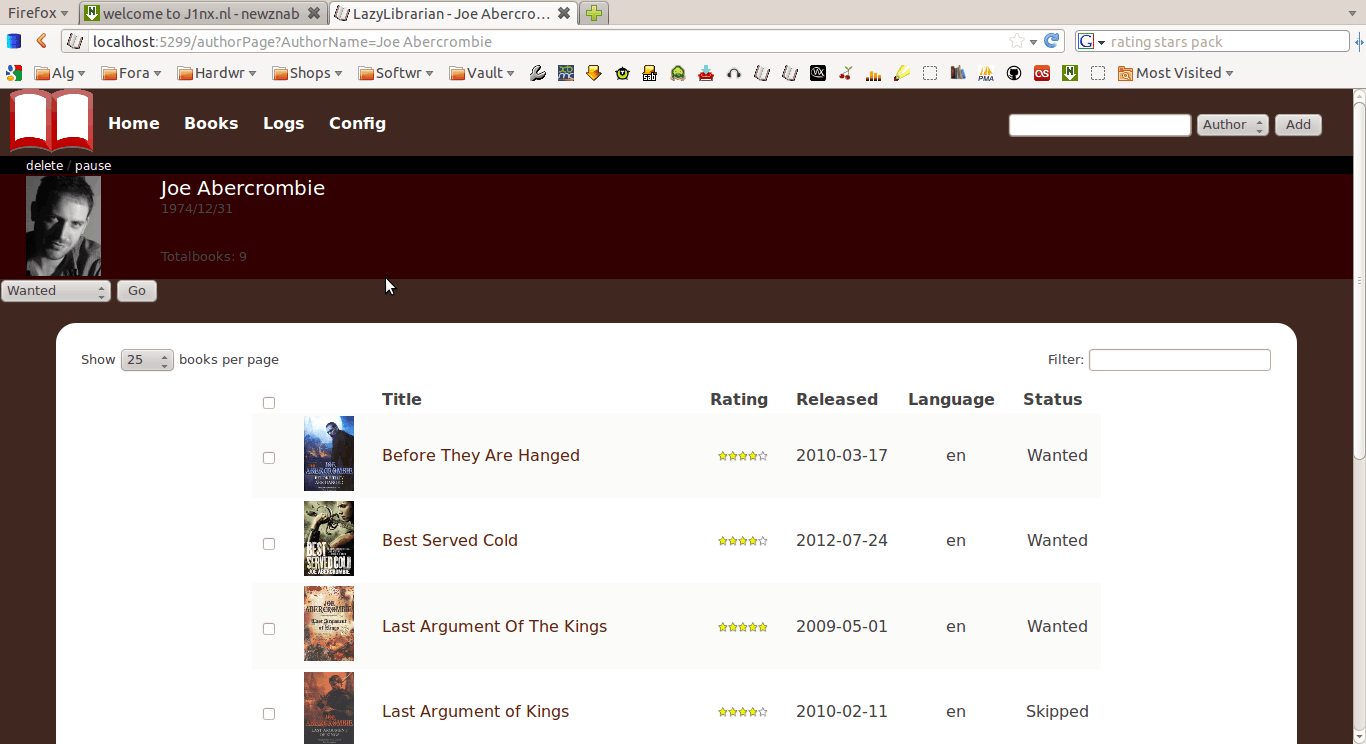The width and height of the screenshot is (1366, 744).
Task: Check the box for Before They Are Hanged
Action: [269, 458]
